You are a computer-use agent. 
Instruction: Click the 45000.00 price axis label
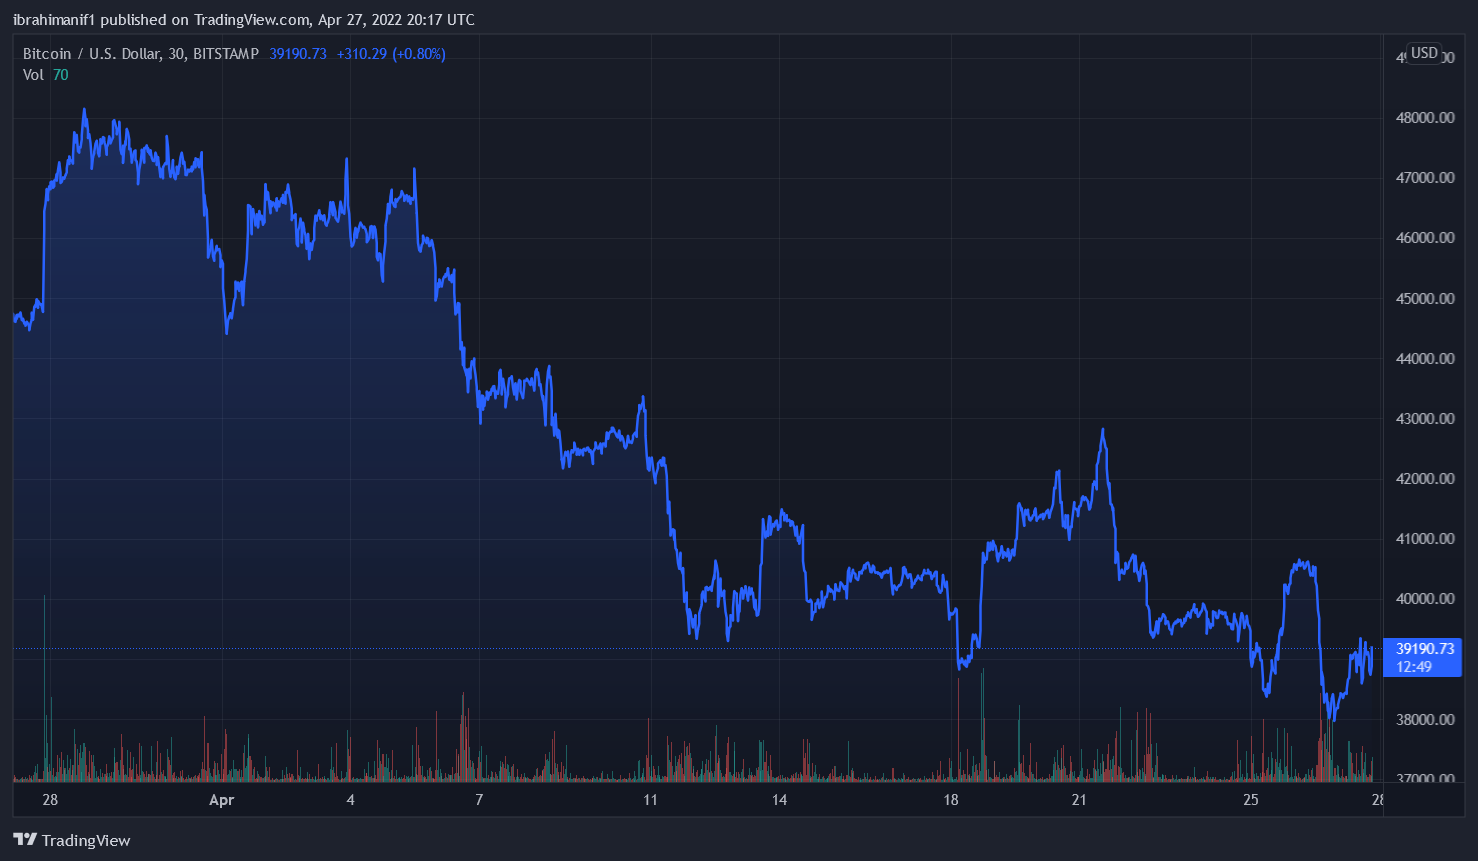point(1424,299)
